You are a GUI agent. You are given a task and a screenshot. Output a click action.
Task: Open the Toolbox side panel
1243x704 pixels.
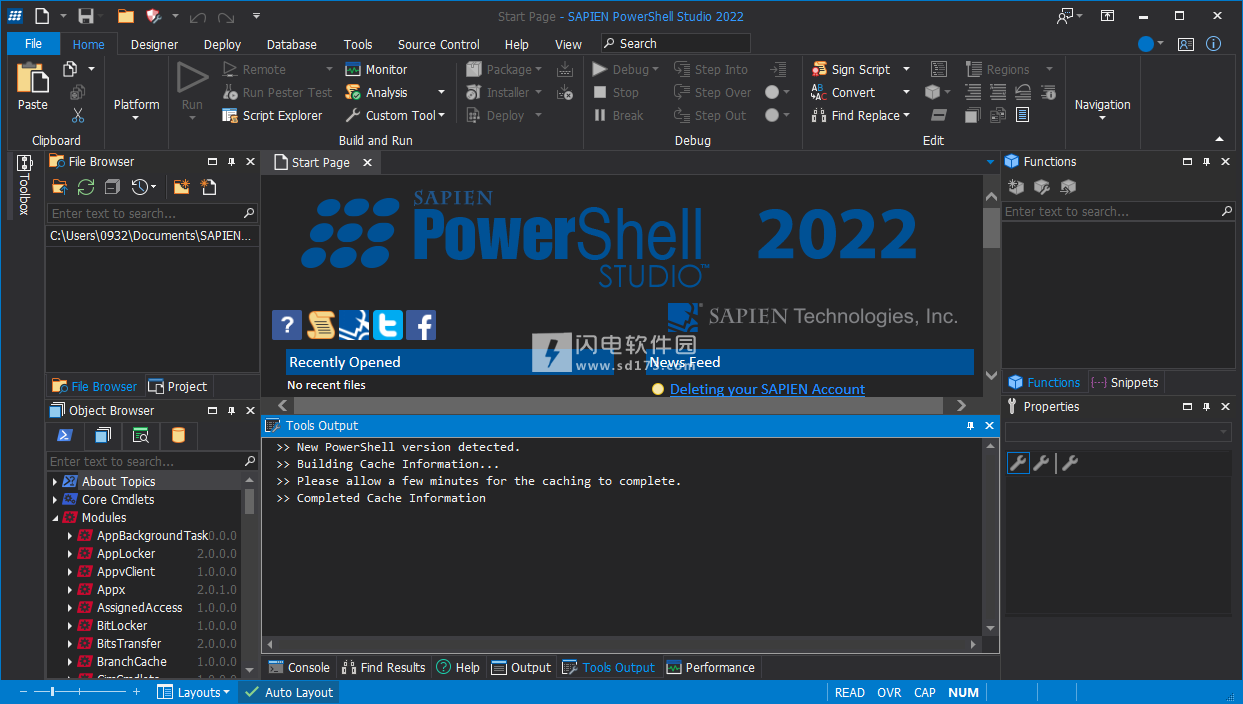point(25,185)
